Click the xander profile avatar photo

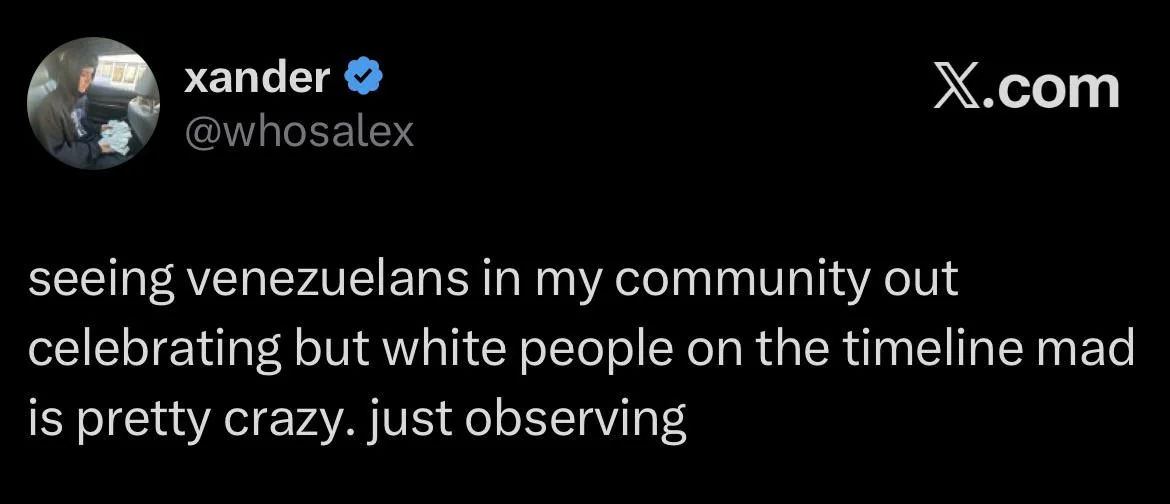94,104
